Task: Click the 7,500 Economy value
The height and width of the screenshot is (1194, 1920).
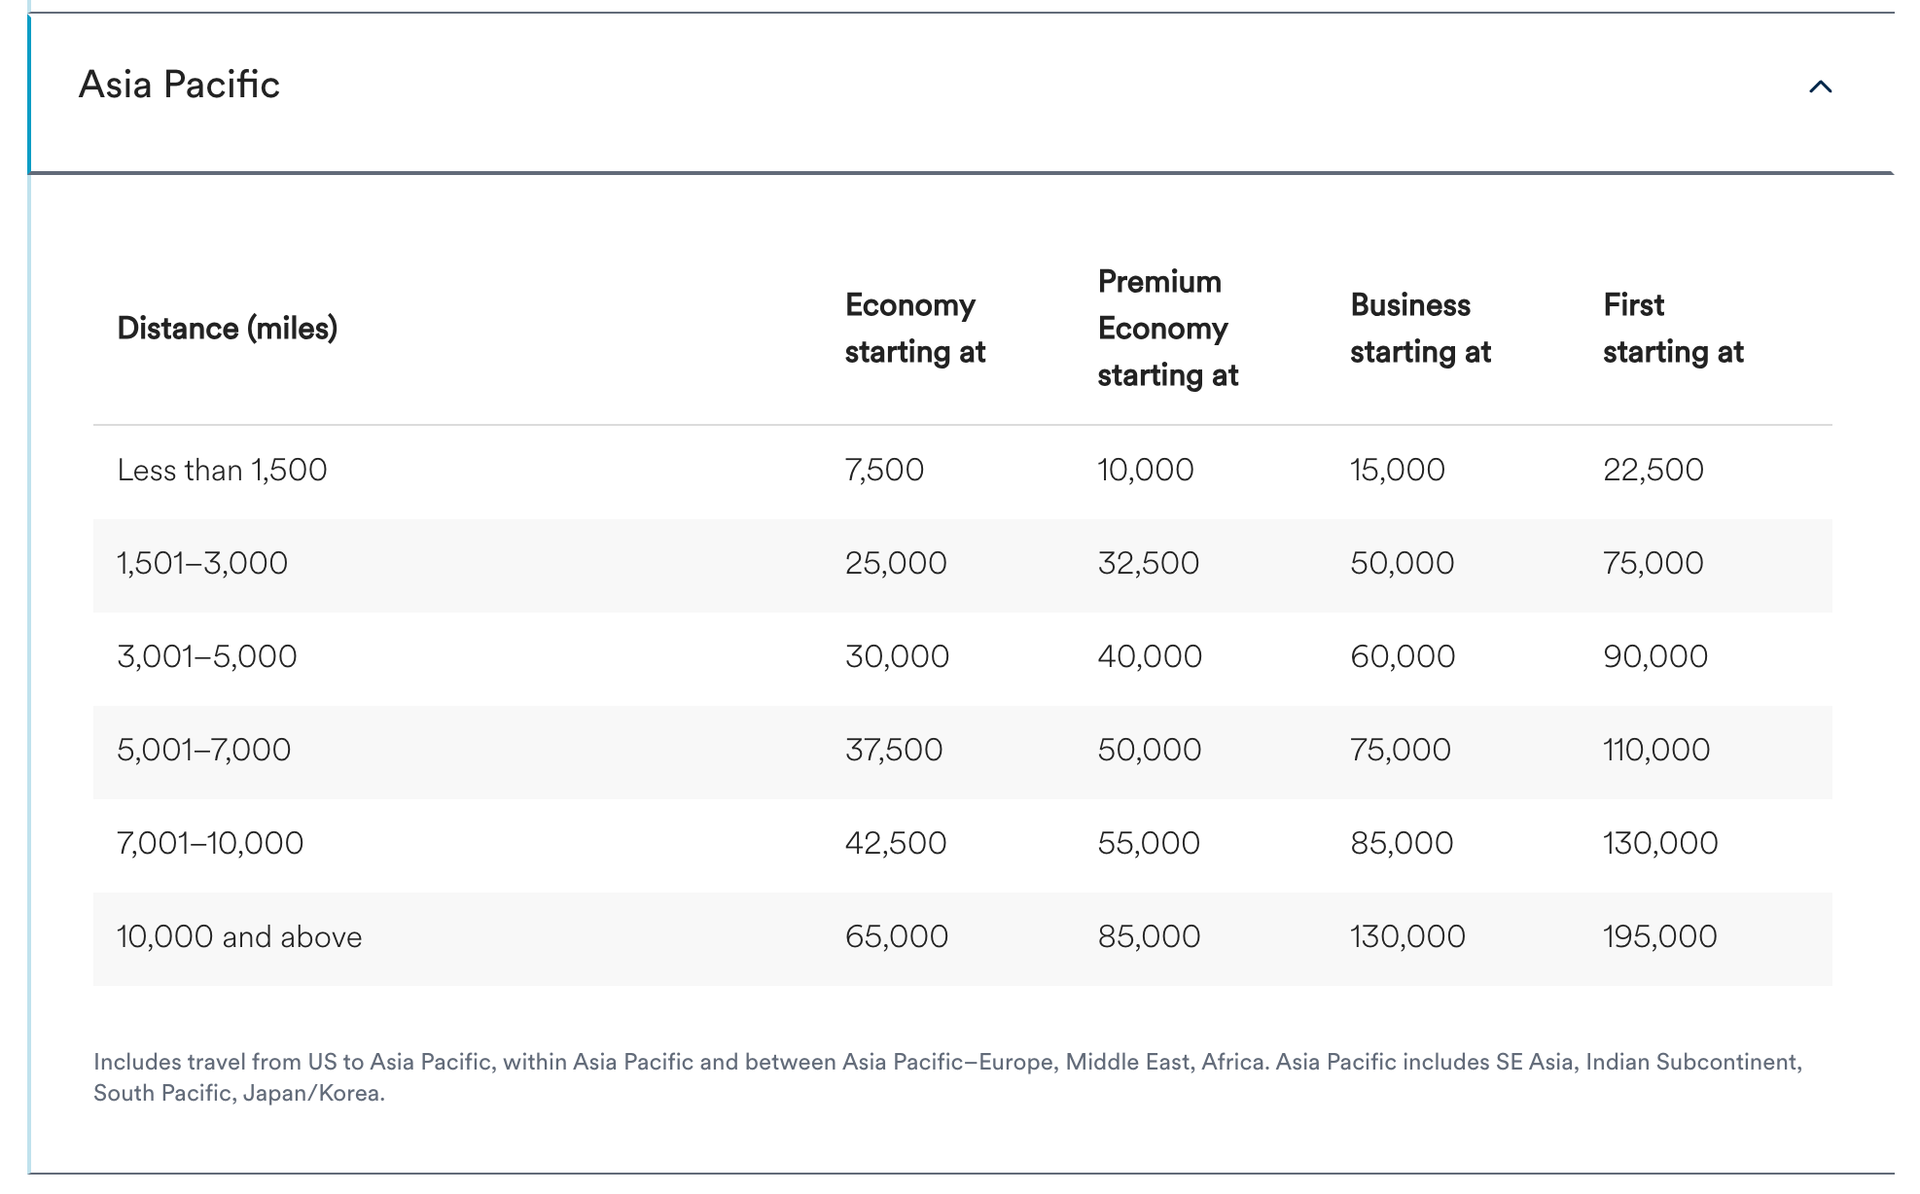Action: click(884, 469)
